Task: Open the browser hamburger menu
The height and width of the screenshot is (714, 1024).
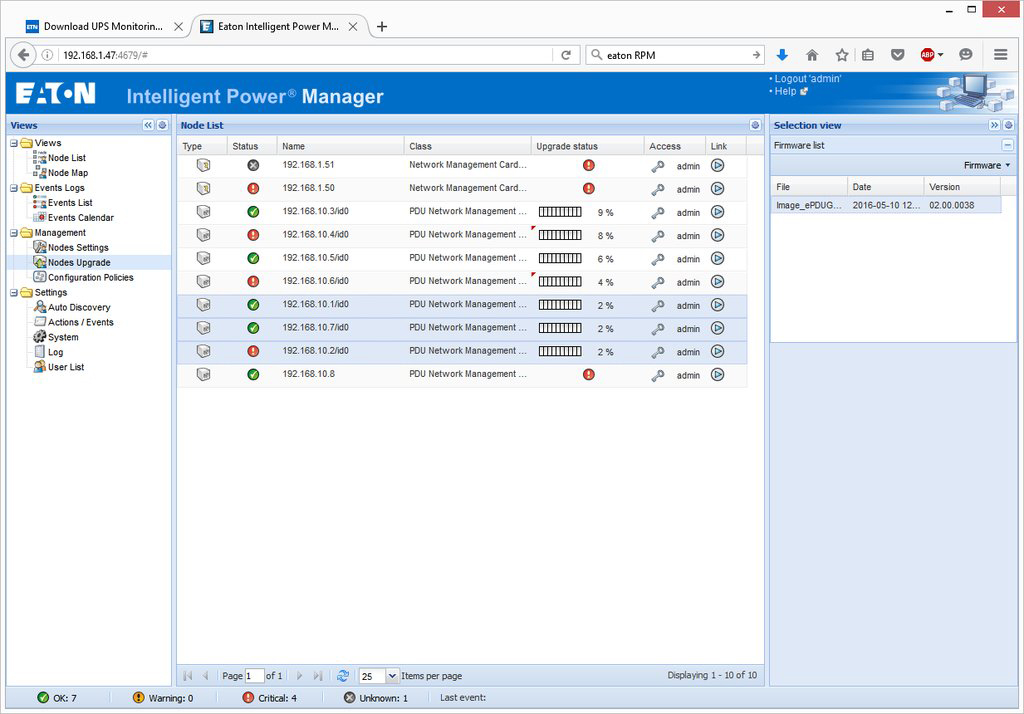Action: [1000, 55]
